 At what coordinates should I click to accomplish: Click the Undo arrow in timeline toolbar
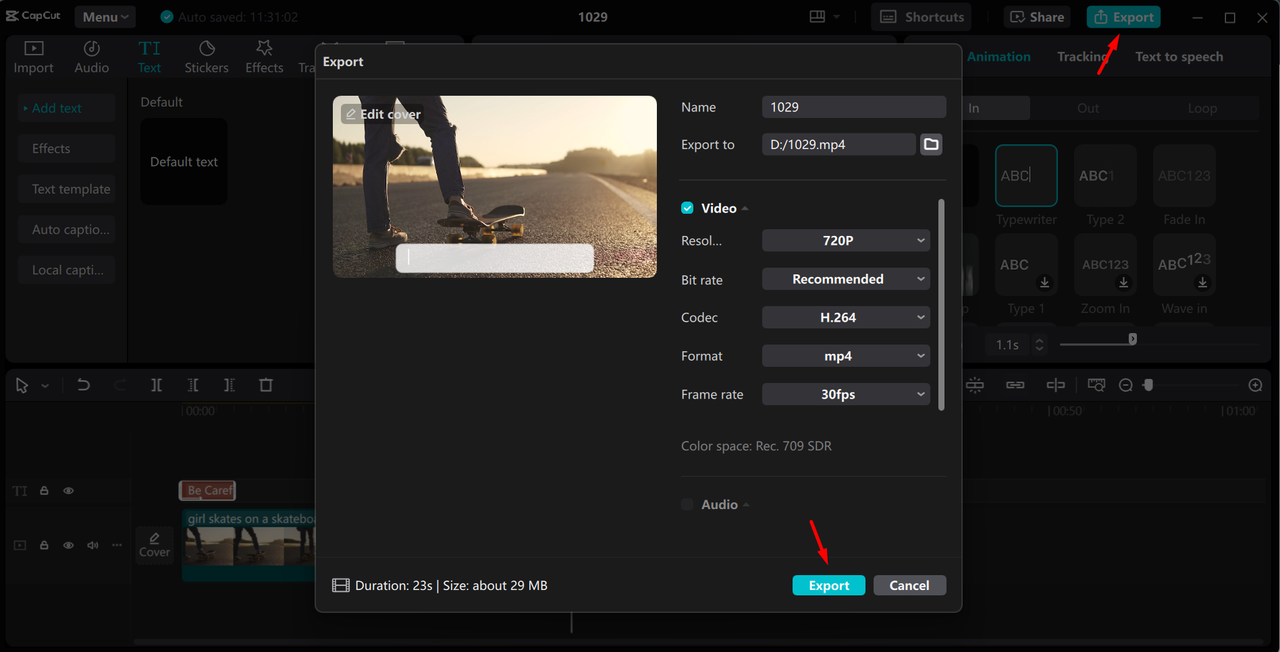click(84, 385)
